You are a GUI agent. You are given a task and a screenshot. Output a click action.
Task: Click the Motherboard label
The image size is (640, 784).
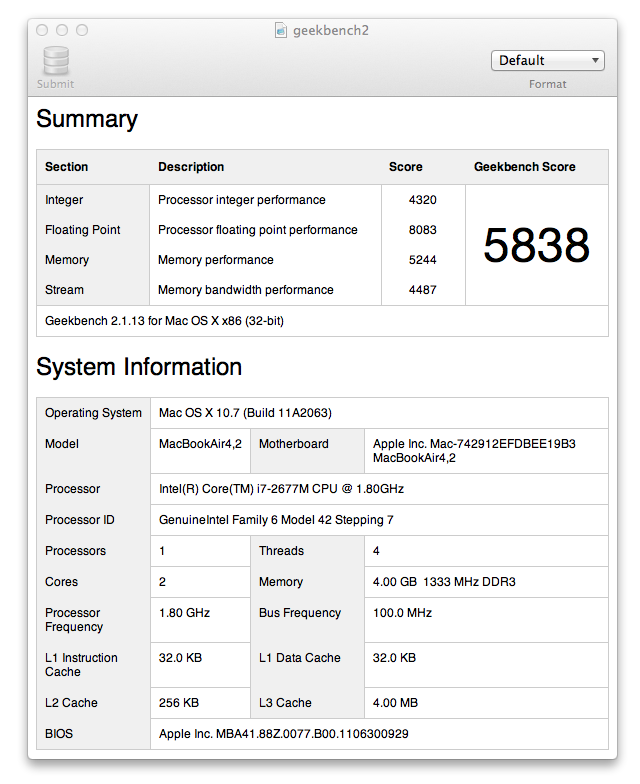point(294,444)
